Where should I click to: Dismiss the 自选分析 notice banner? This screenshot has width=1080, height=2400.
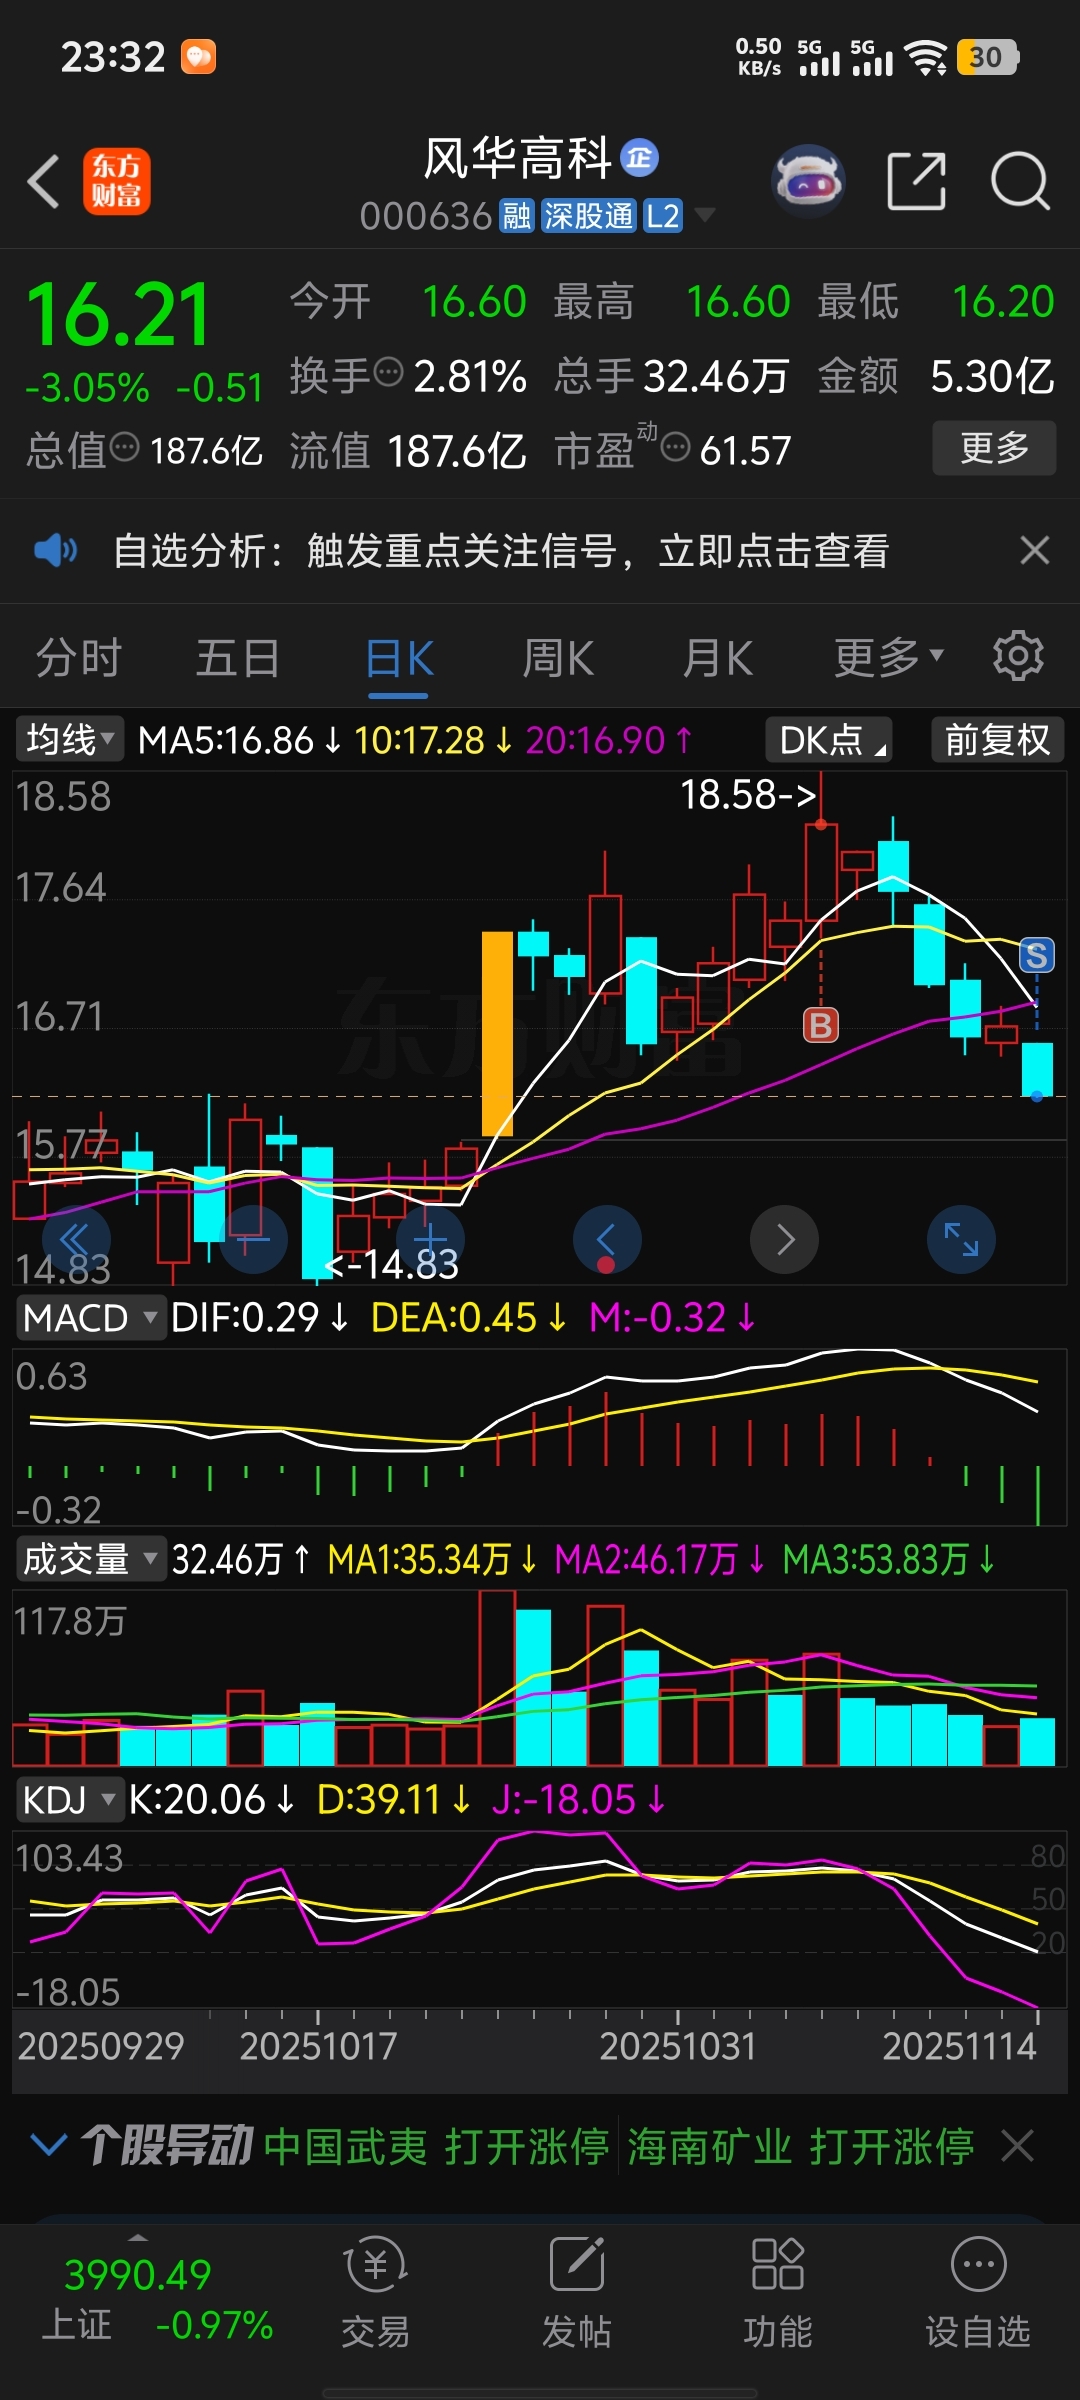coord(1034,550)
